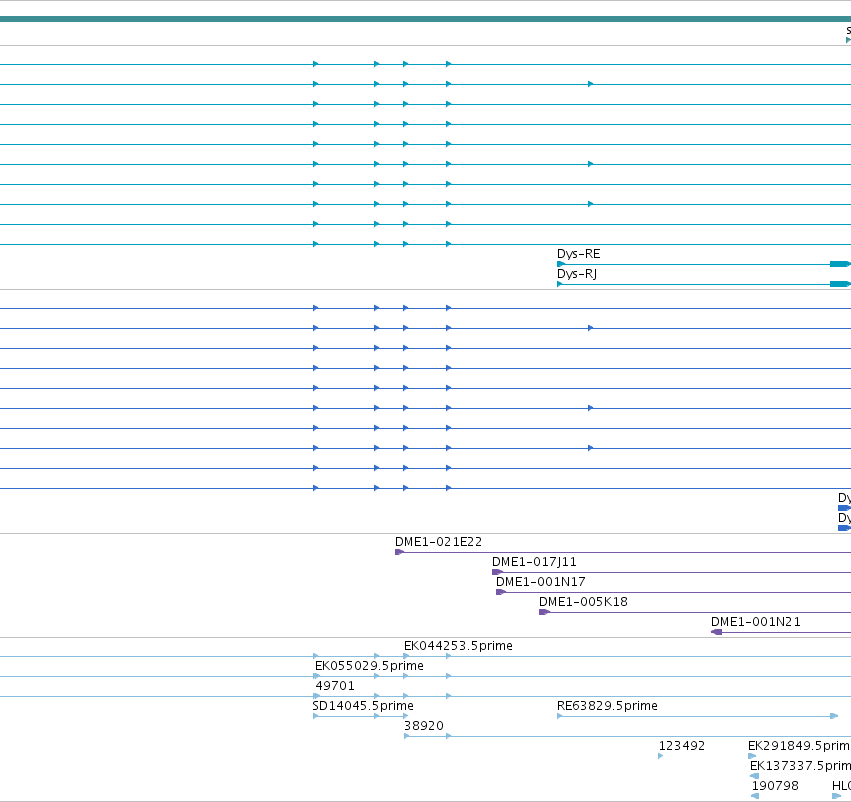Image resolution: width=851 pixels, height=802 pixels.
Task: Click the 123492 feature label
Action: [x=682, y=746]
